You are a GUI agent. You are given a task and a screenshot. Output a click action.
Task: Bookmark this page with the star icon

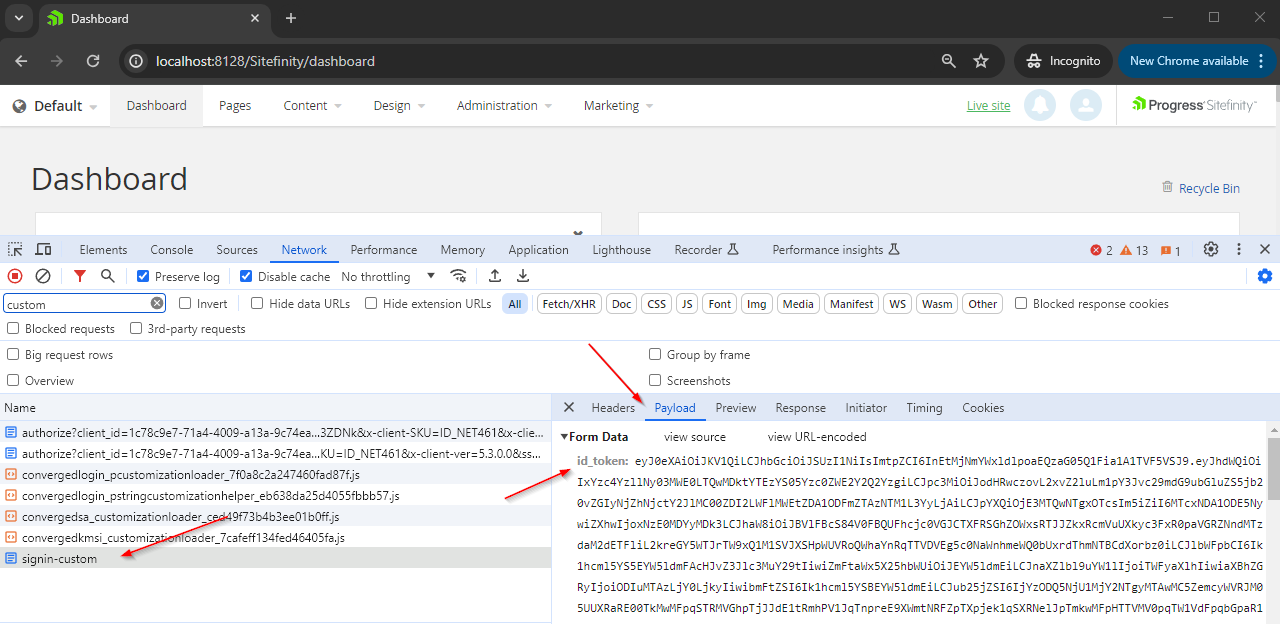981,61
